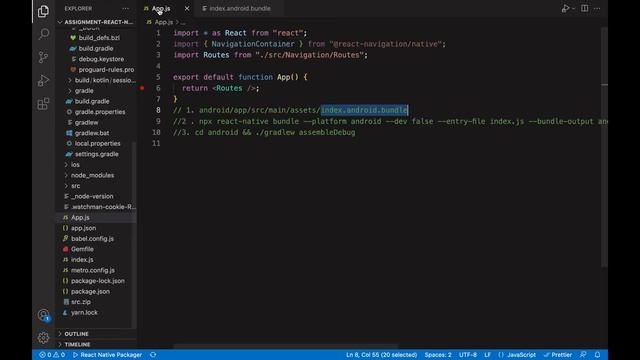Click errors and warnings status indicator
The width and height of the screenshot is (640, 360).
pos(52,355)
